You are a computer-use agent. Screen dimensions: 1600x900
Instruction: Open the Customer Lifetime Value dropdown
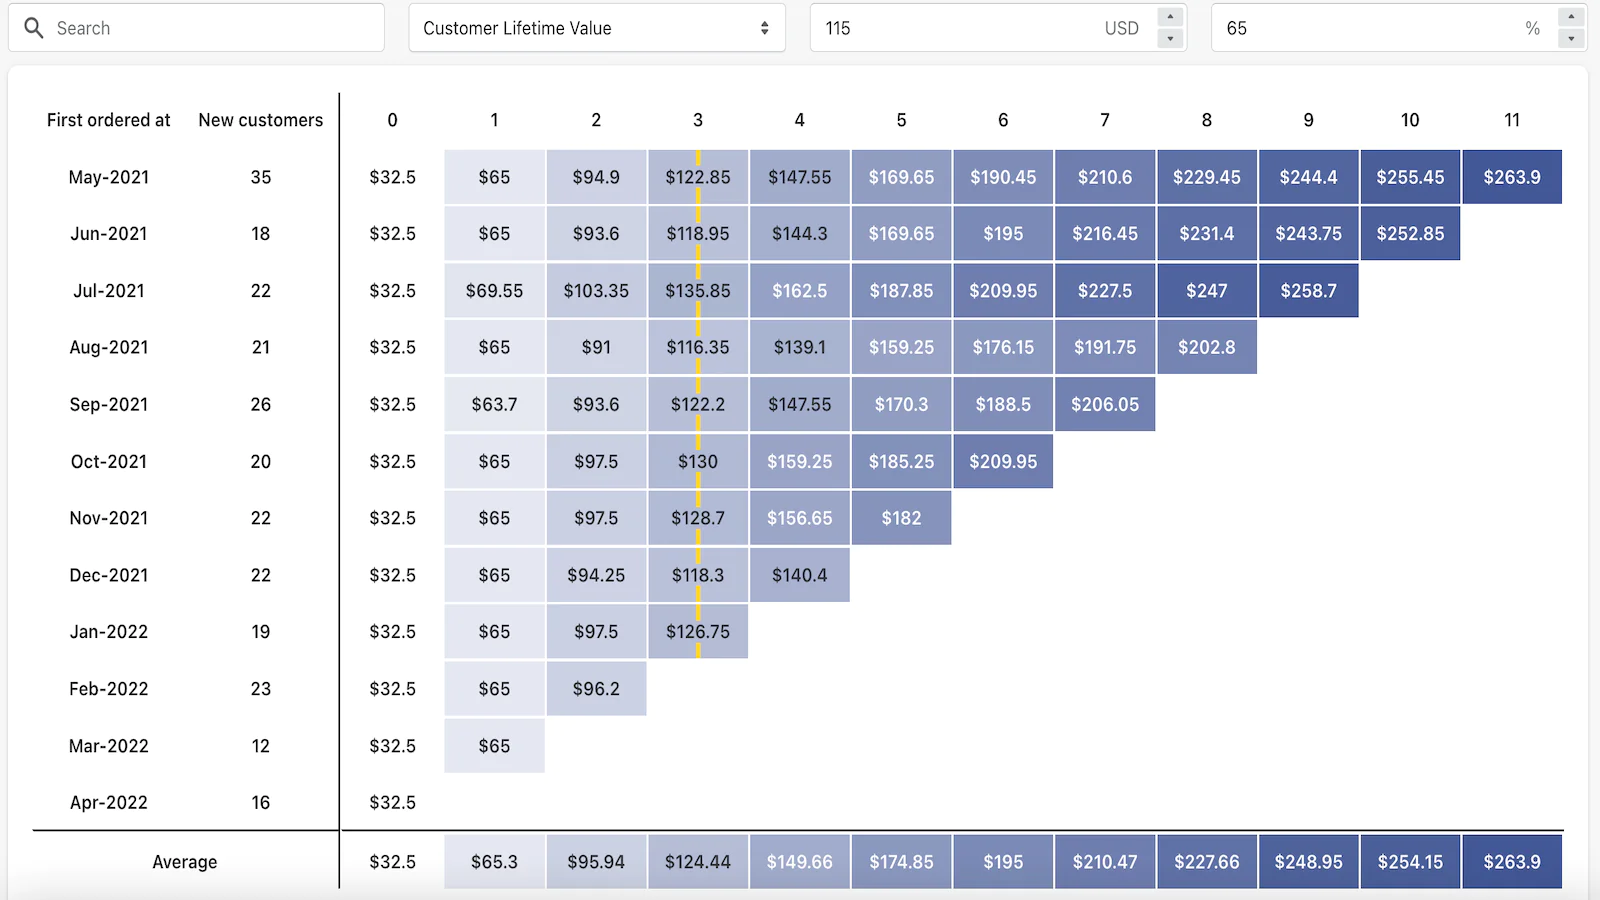596,28
